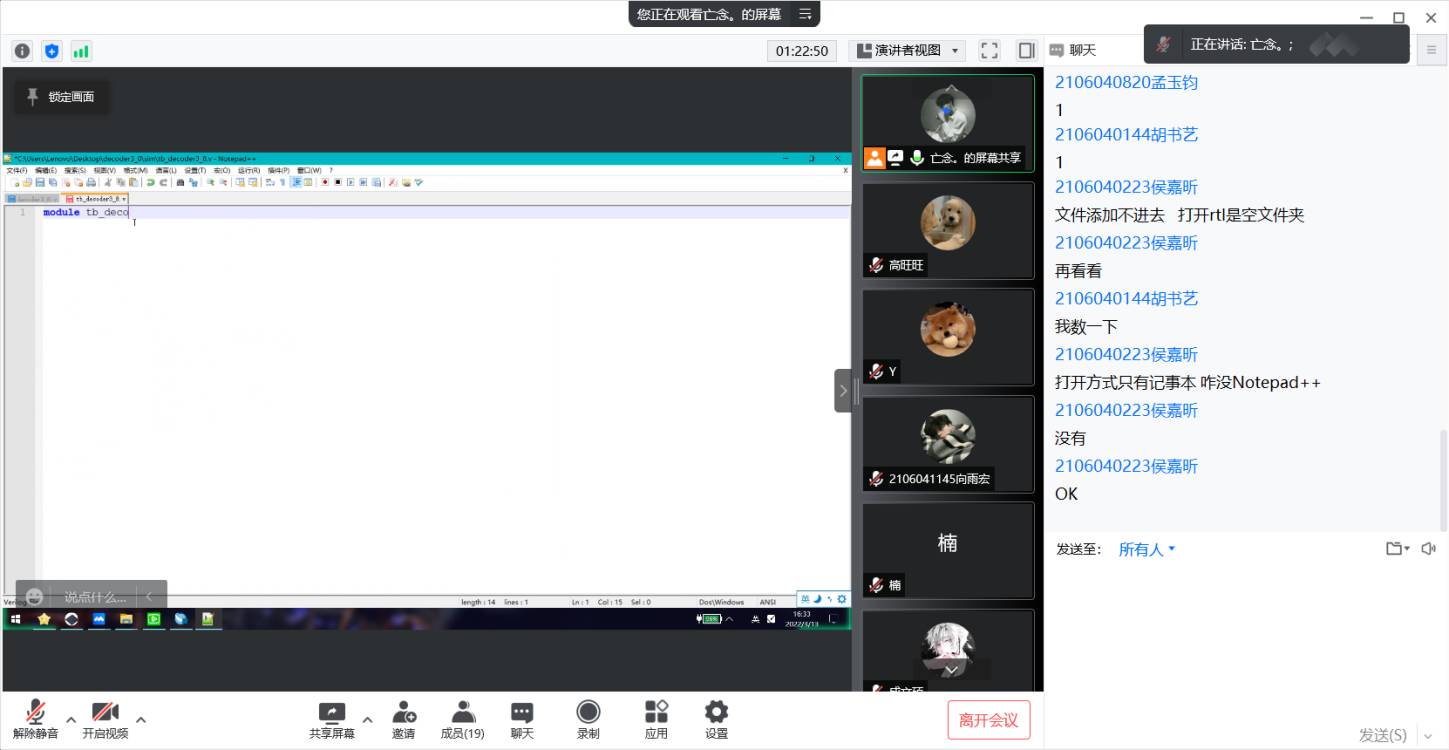Select 楠 participant thumbnail
The image size is (1449, 750).
tap(947, 550)
